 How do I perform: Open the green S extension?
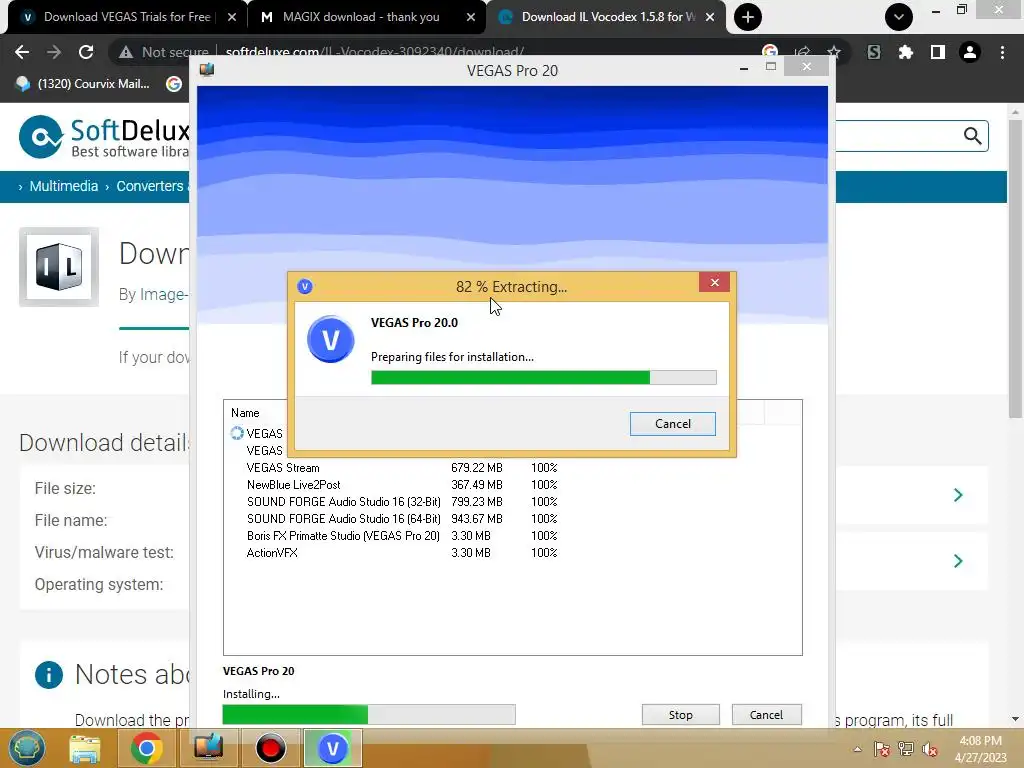pyautogui.click(x=874, y=52)
